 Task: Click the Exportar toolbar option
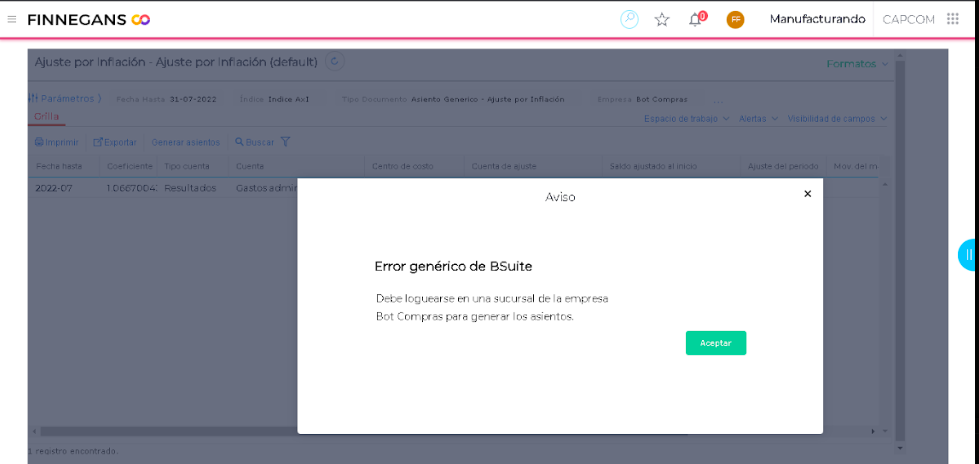coord(115,142)
